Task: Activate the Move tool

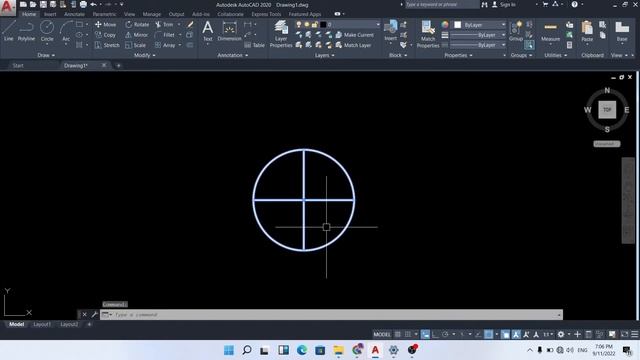Action: coord(105,24)
